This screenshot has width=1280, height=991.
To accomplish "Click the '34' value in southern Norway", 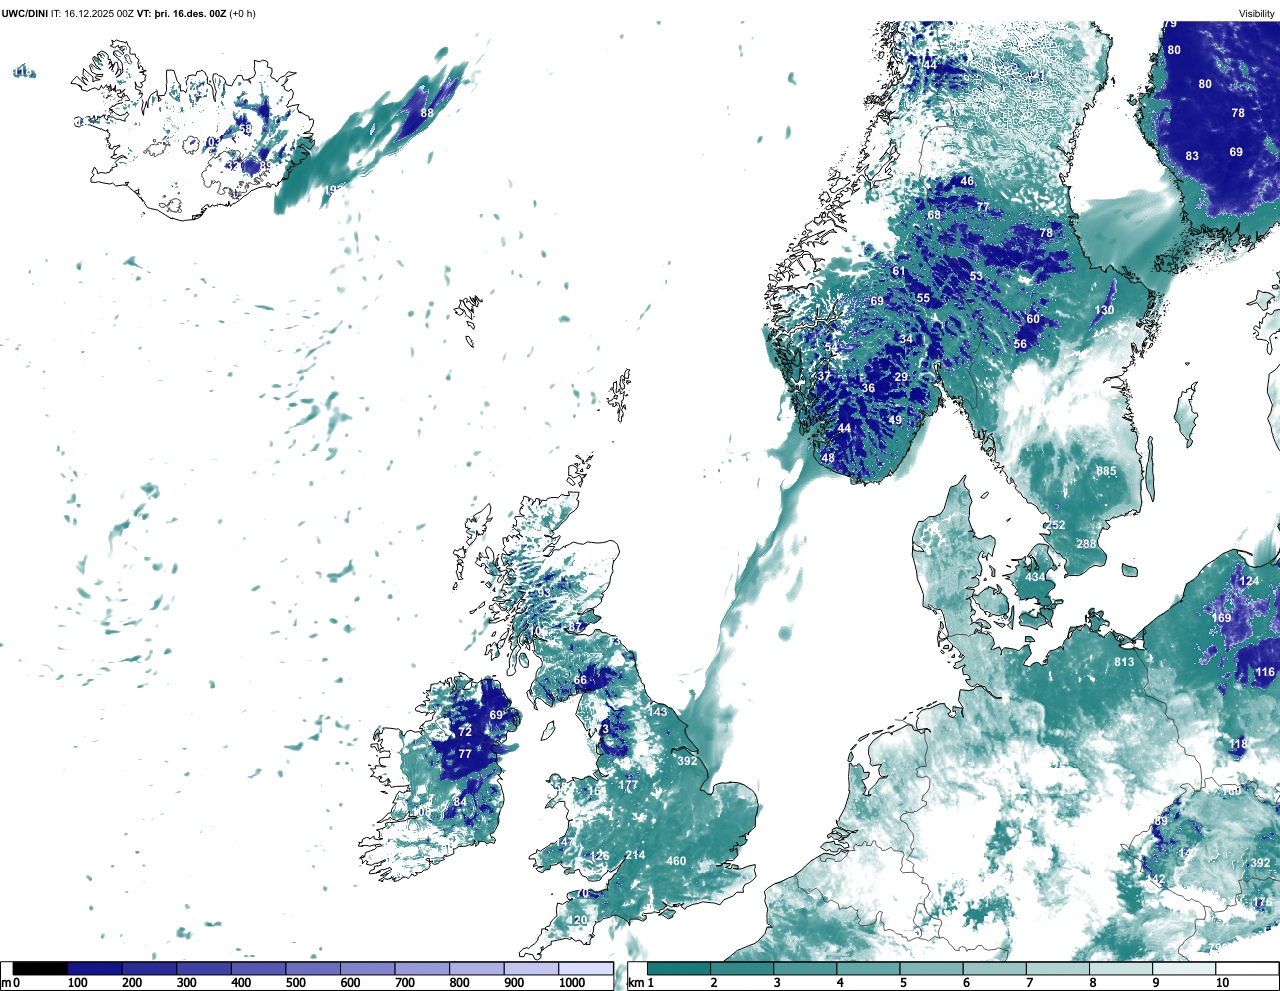I will [906, 339].
